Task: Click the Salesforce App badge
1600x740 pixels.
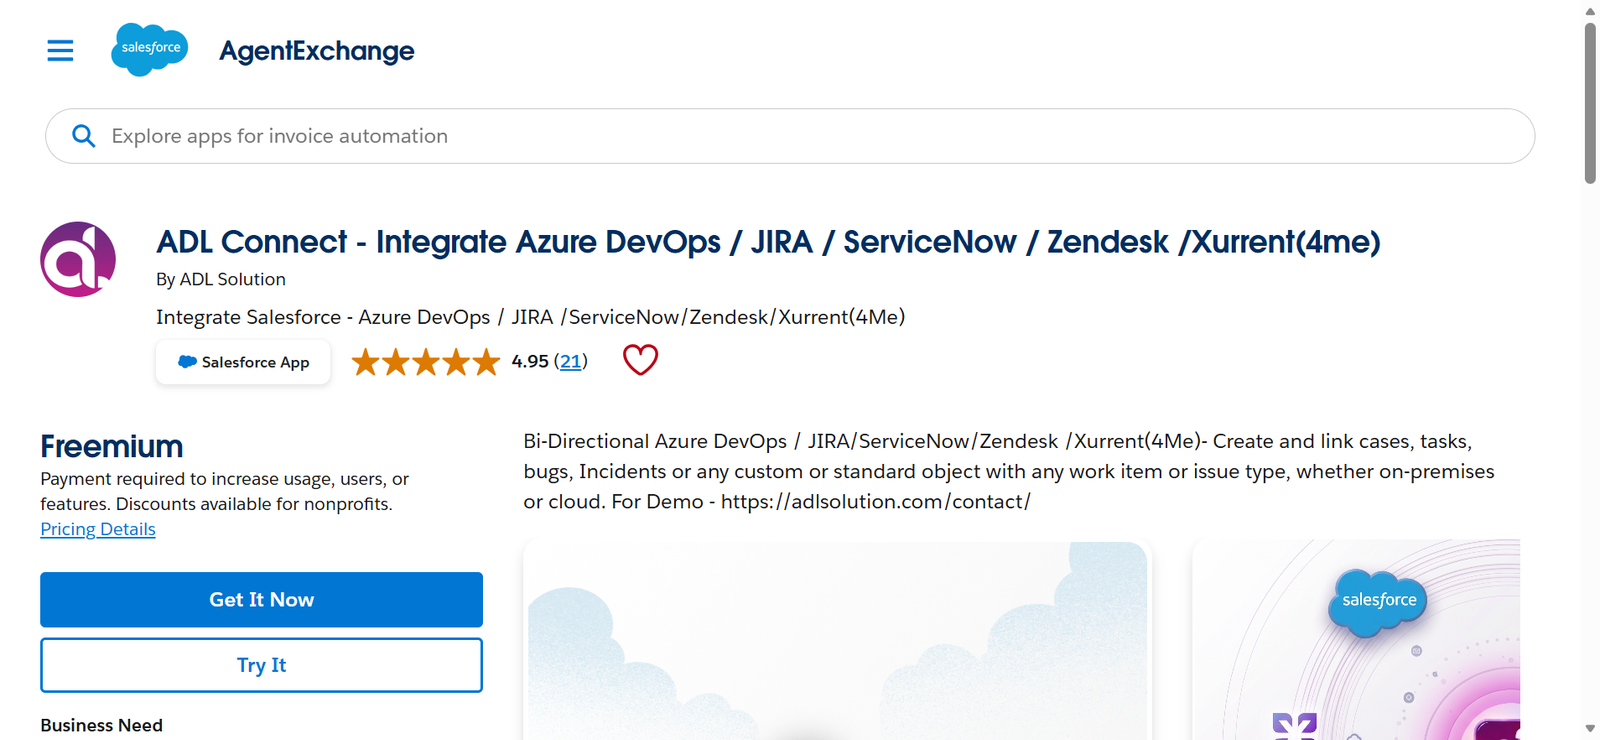Action: coord(243,362)
